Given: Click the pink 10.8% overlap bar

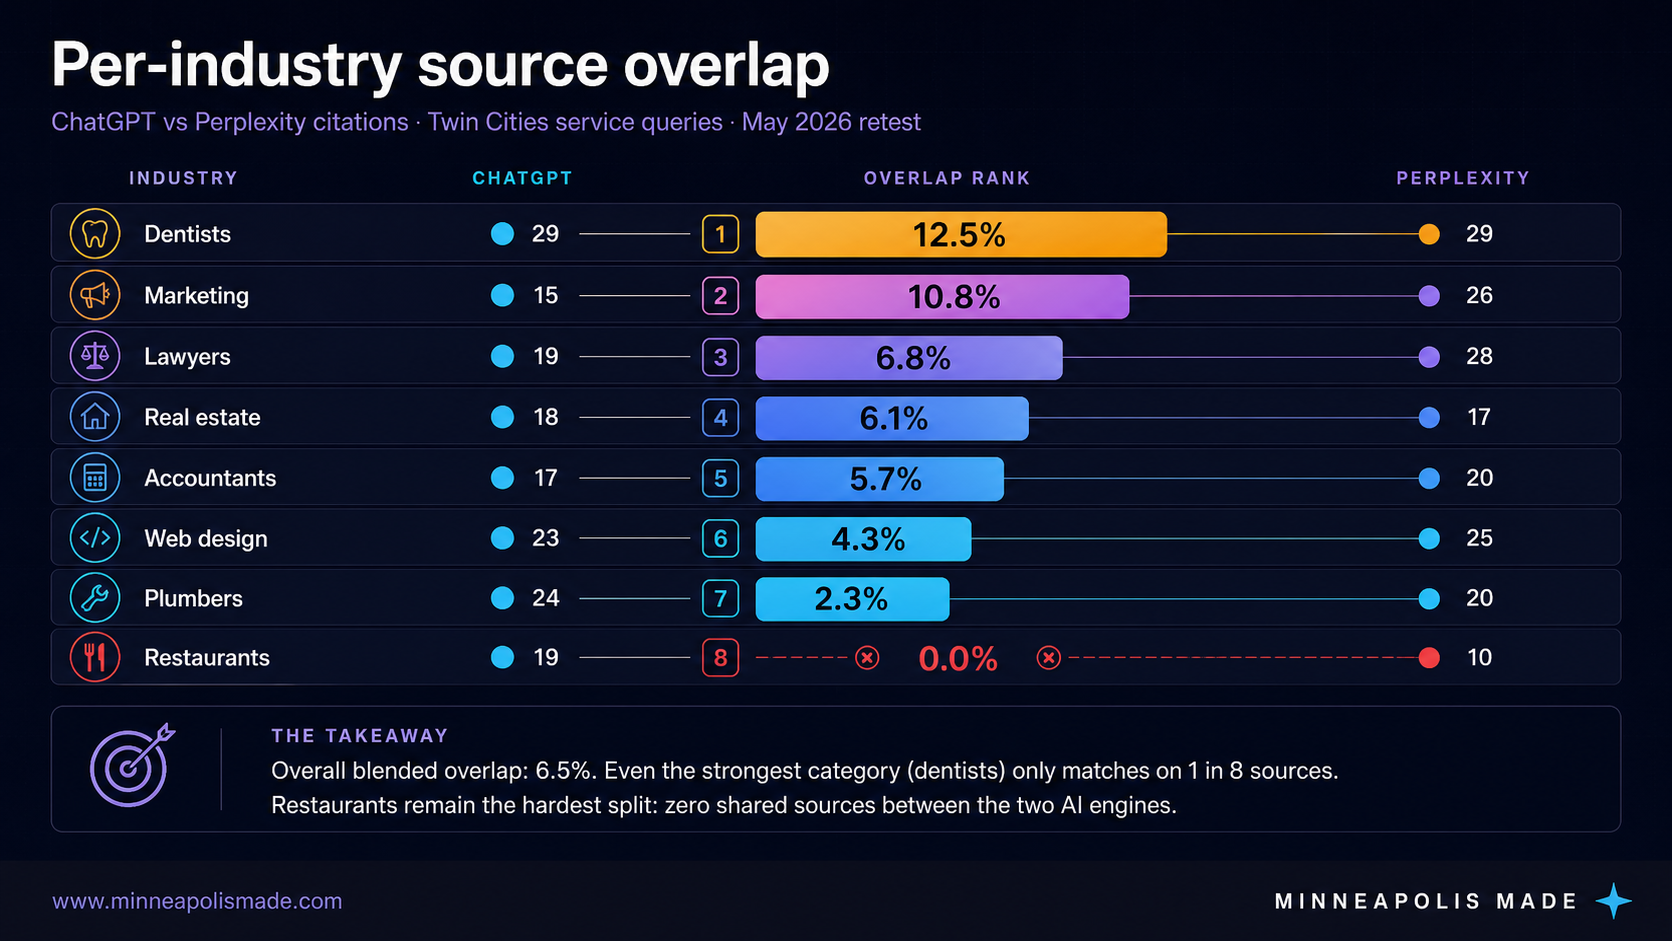Looking at the screenshot, I should pyautogui.click(x=942, y=296).
